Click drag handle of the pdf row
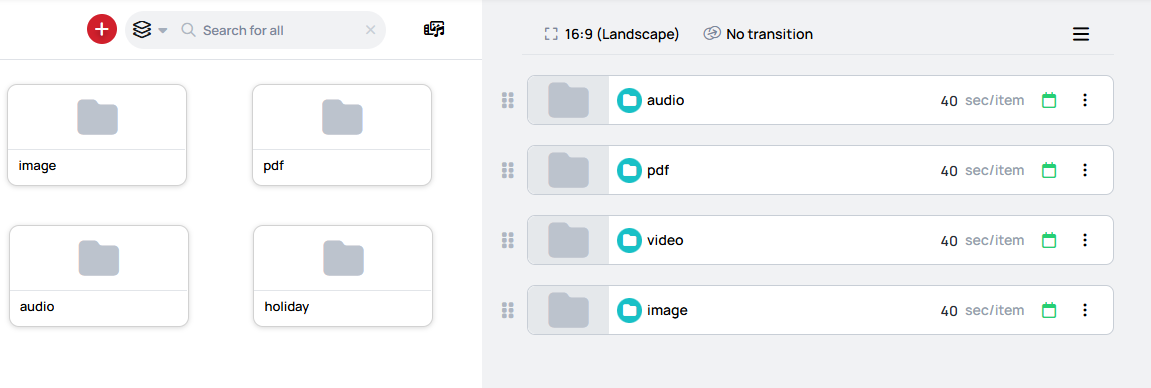 (x=507, y=170)
